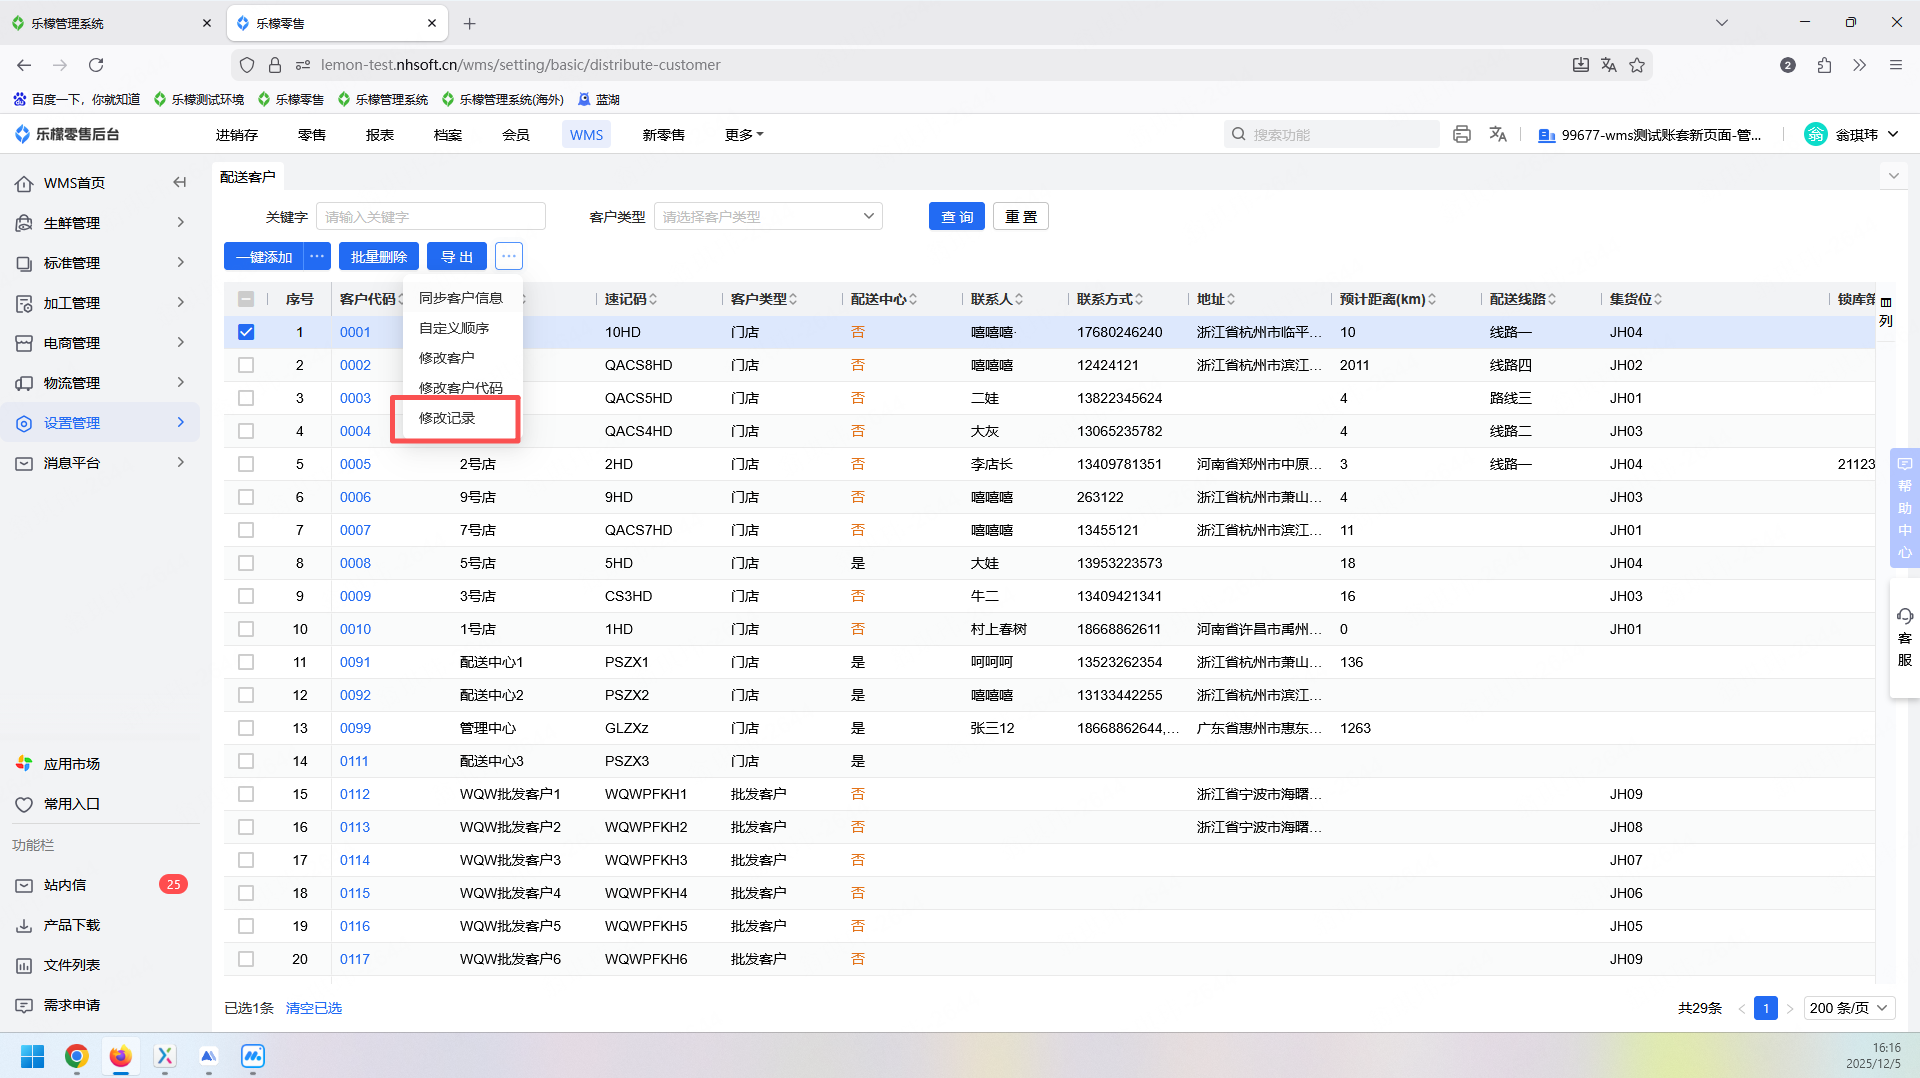The image size is (1920, 1078).
Task: Launch Chrome from the taskbar
Action: click(77, 1056)
